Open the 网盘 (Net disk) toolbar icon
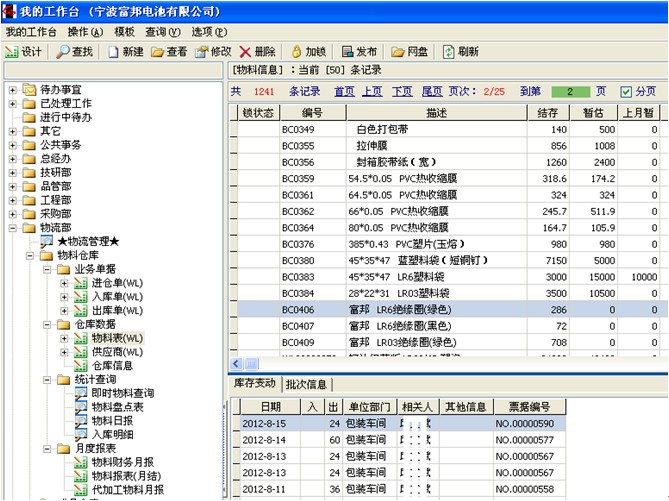Screen dimensions: 669x501 pos(397,51)
